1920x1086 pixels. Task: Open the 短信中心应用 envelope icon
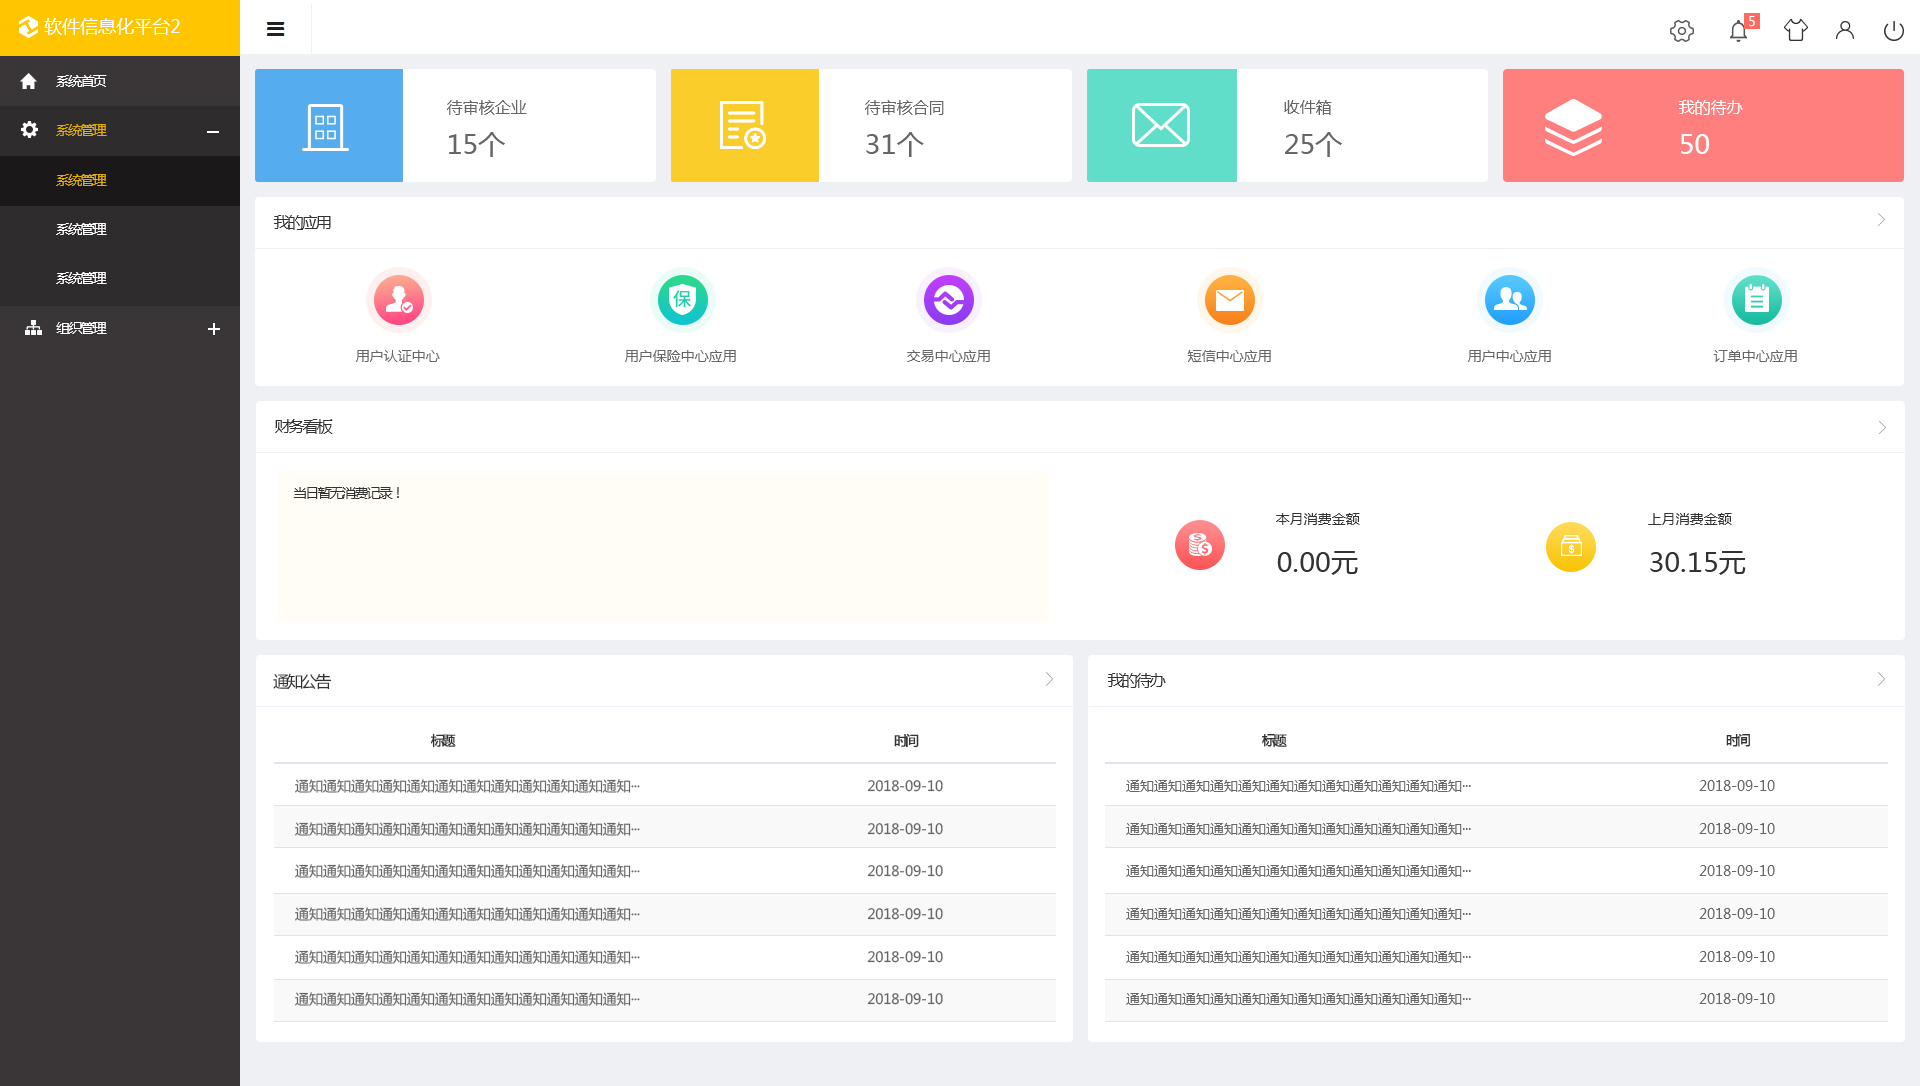(x=1229, y=299)
